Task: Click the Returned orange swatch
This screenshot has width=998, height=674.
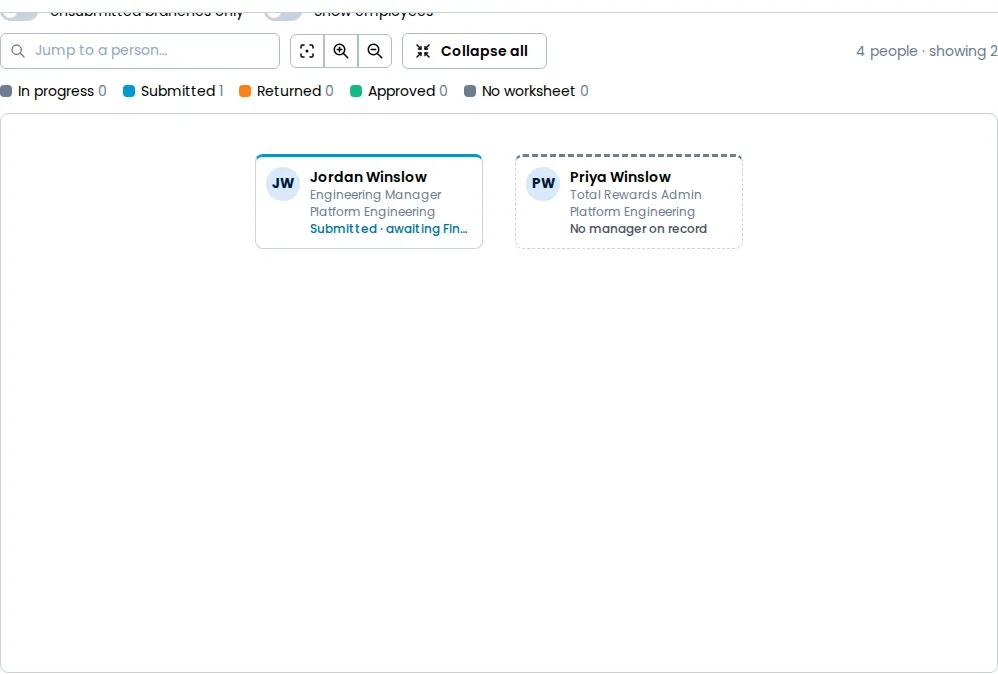Action: click(245, 91)
